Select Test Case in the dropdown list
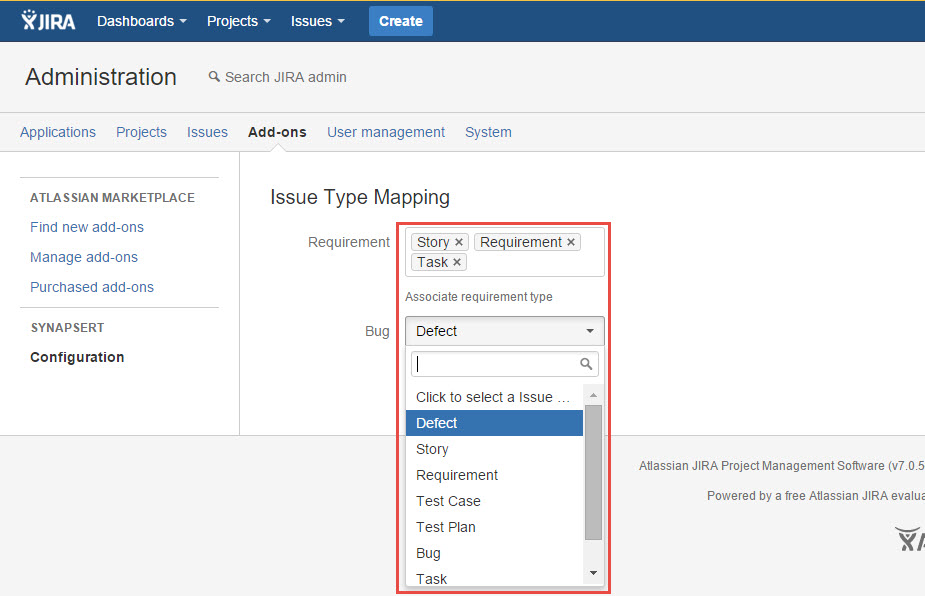This screenshot has width=925, height=596. click(x=494, y=501)
